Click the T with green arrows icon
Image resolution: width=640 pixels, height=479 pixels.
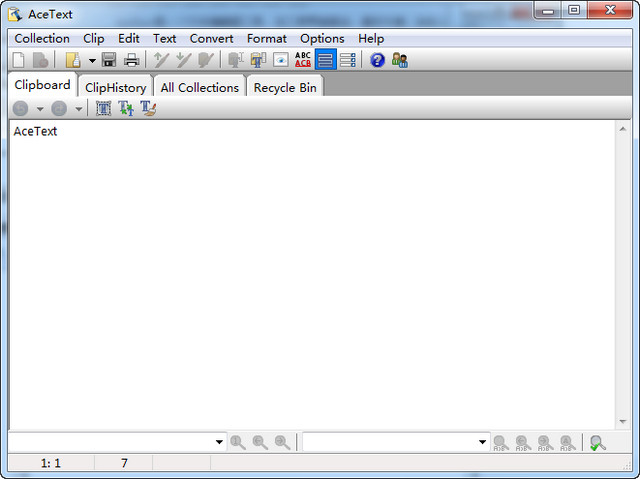point(126,109)
